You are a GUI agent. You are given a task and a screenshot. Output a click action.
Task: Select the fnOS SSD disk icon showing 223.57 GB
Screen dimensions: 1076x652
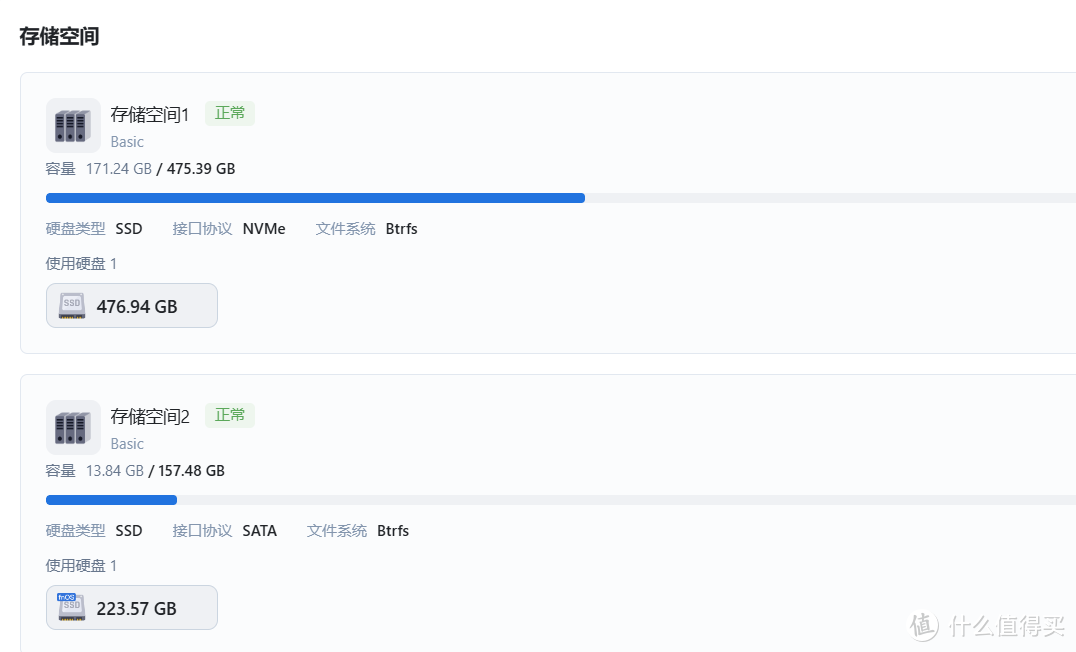(x=70, y=606)
